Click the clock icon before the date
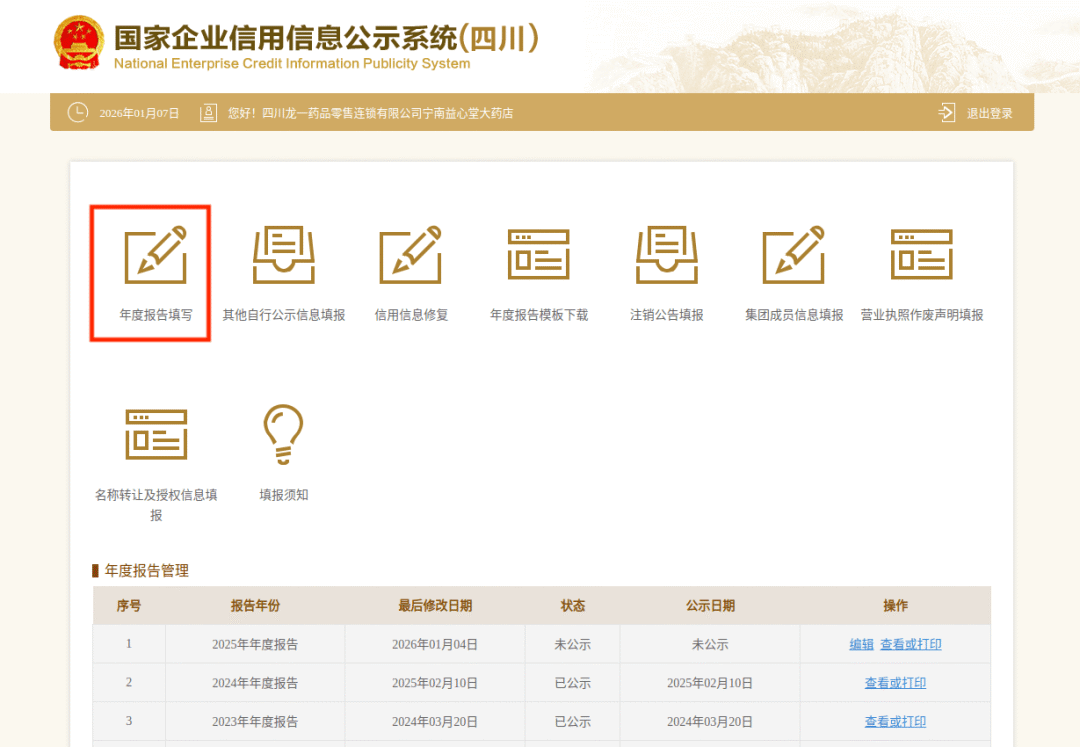 coord(78,113)
